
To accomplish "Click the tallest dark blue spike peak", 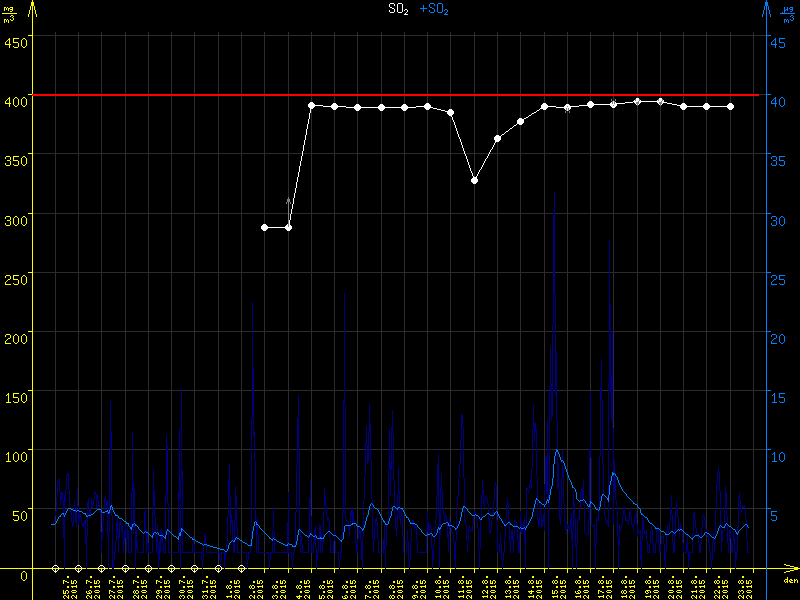I will [x=555, y=193].
